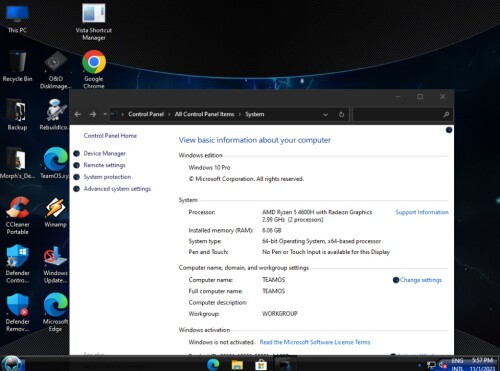Show hidden tray icons arrow
This screenshot has width=500, height=371.
click(420, 365)
